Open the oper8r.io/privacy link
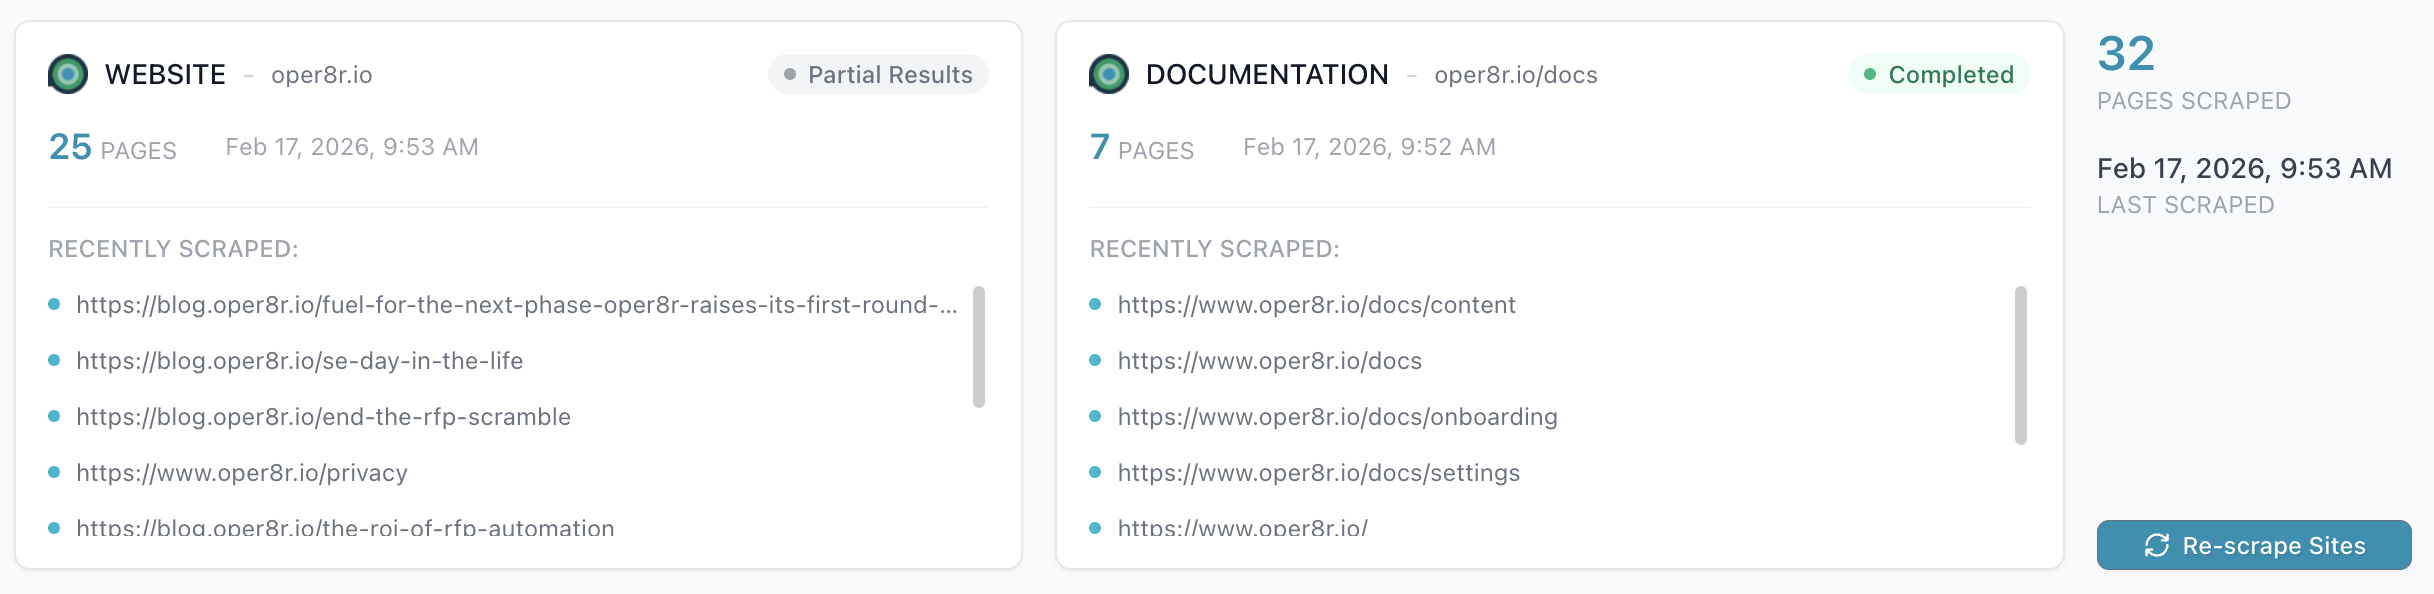2434x594 pixels. 242,473
